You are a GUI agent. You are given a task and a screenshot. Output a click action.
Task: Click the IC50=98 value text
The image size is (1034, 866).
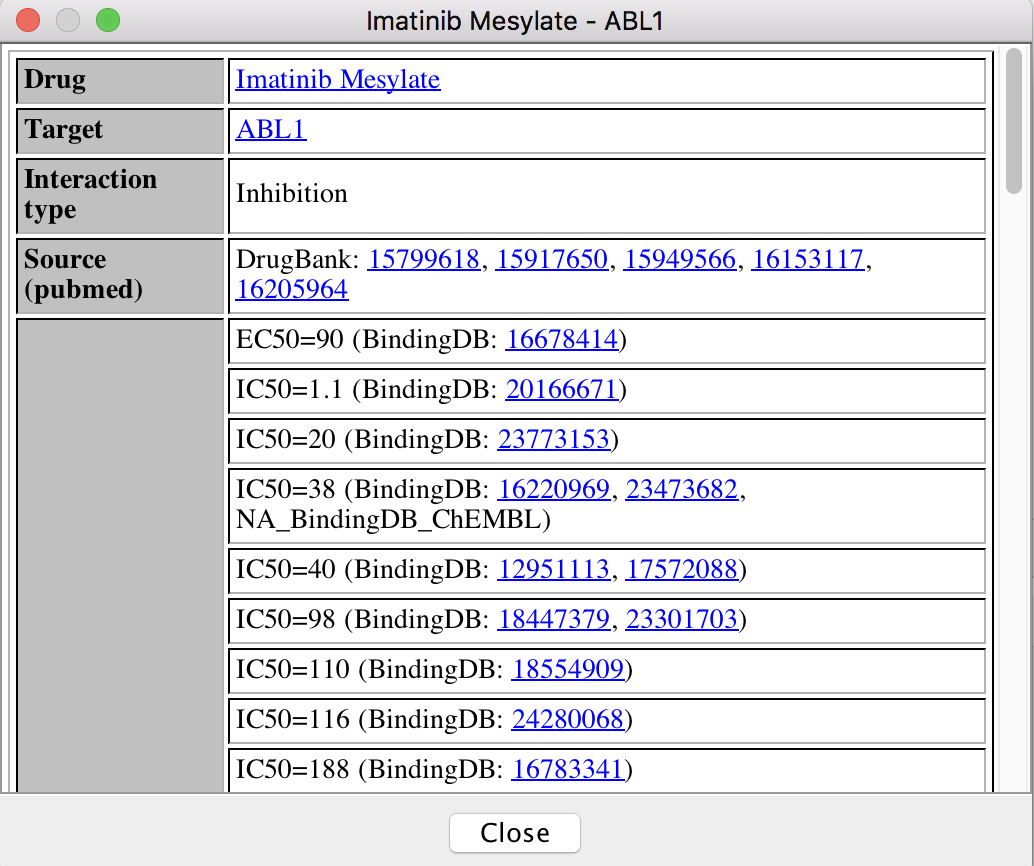click(x=286, y=619)
